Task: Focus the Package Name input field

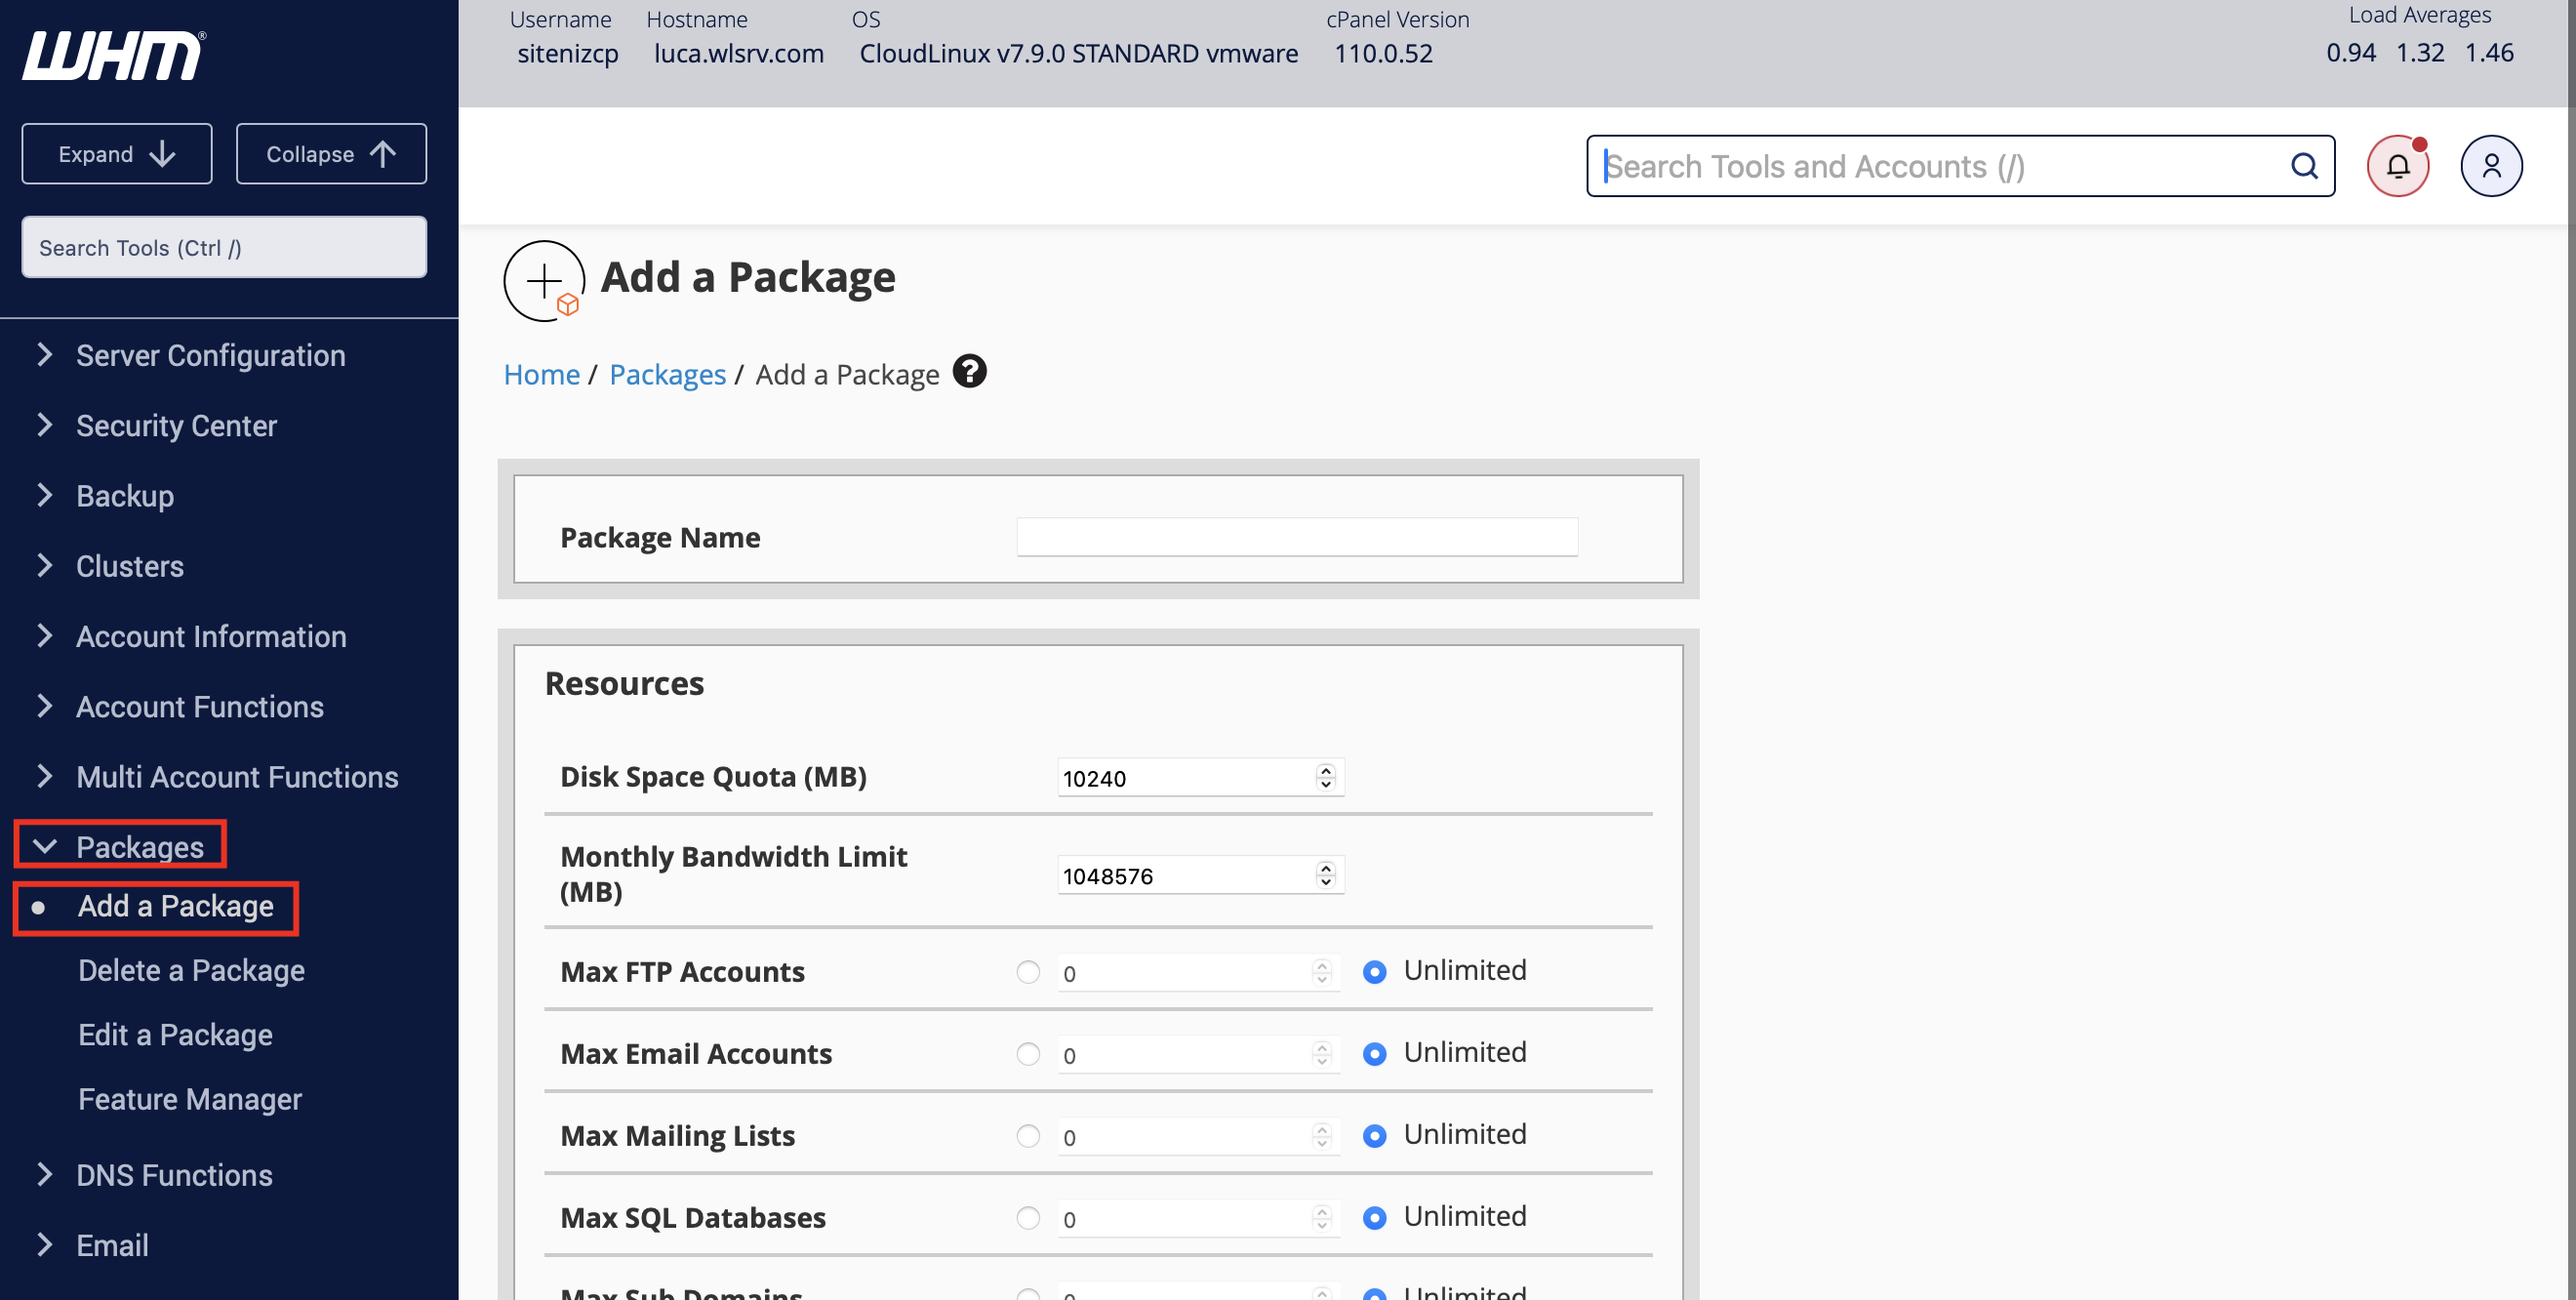Action: [x=1297, y=537]
